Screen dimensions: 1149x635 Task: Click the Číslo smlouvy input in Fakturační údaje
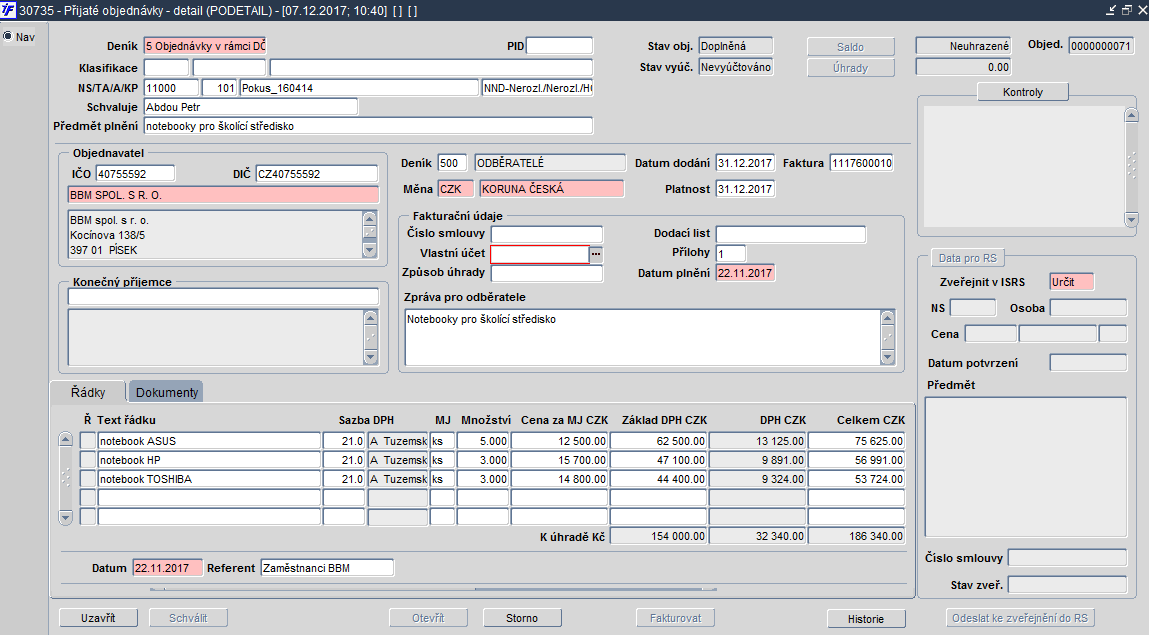(546, 235)
